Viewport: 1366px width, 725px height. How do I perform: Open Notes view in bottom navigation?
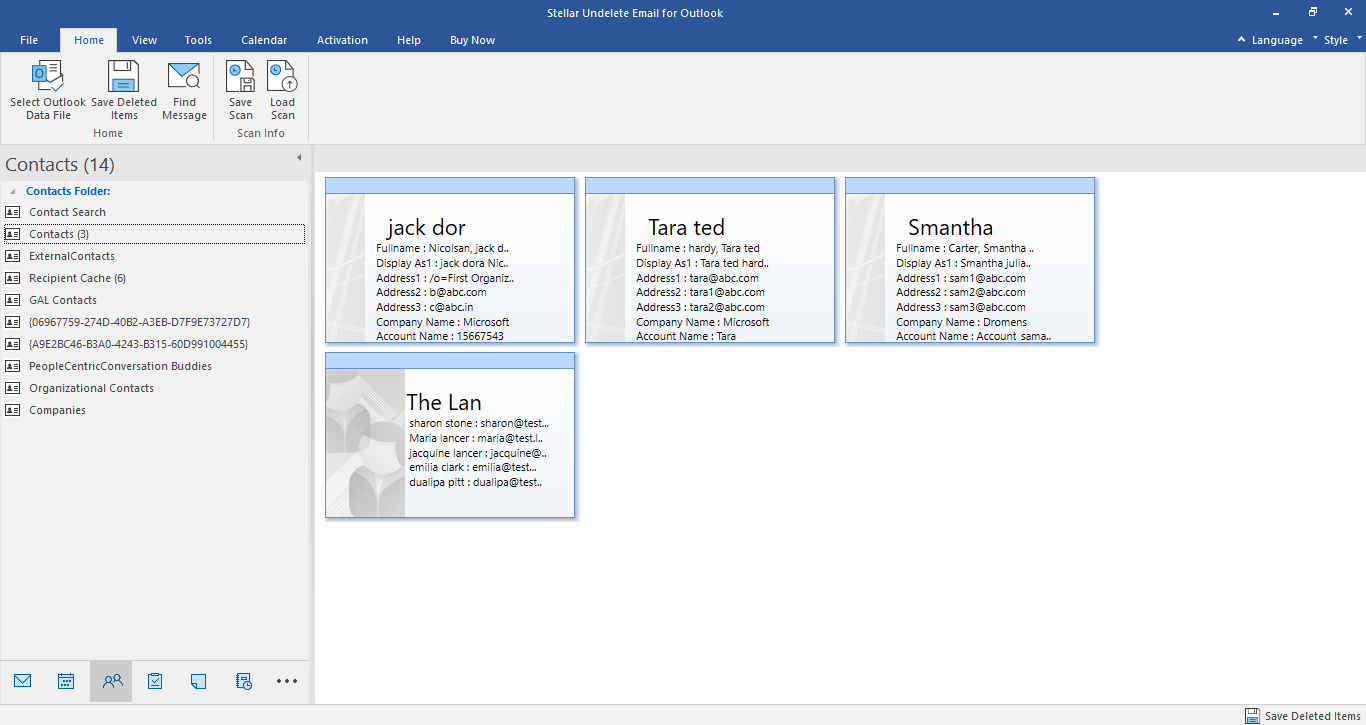(x=198, y=681)
